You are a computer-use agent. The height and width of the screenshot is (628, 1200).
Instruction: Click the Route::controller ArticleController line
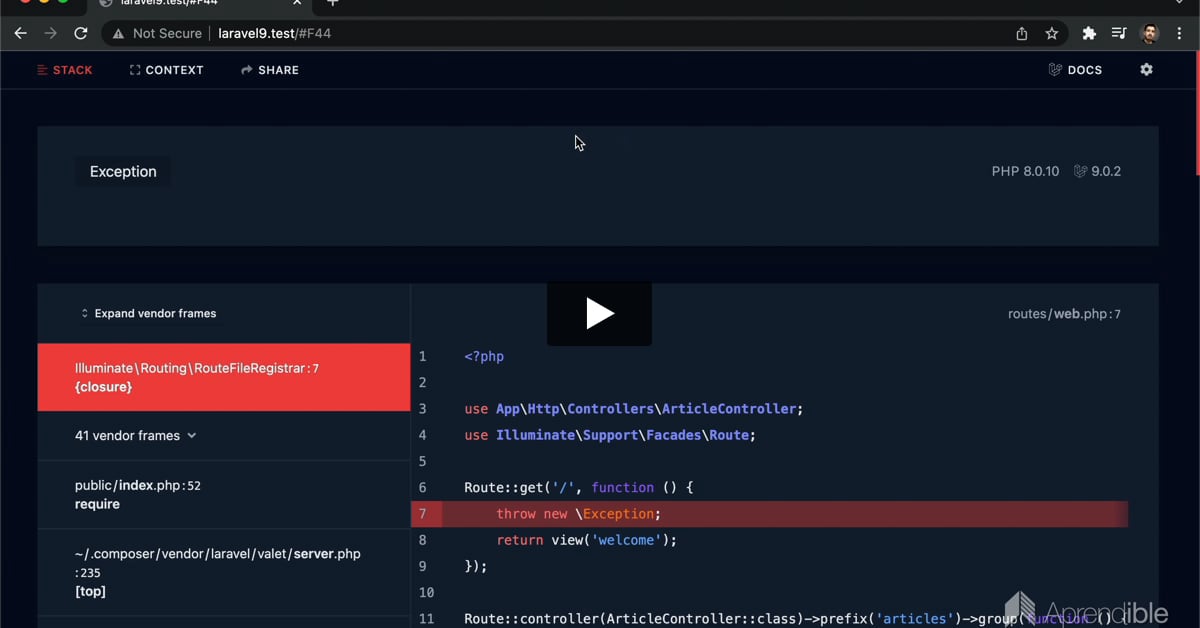pos(790,619)
